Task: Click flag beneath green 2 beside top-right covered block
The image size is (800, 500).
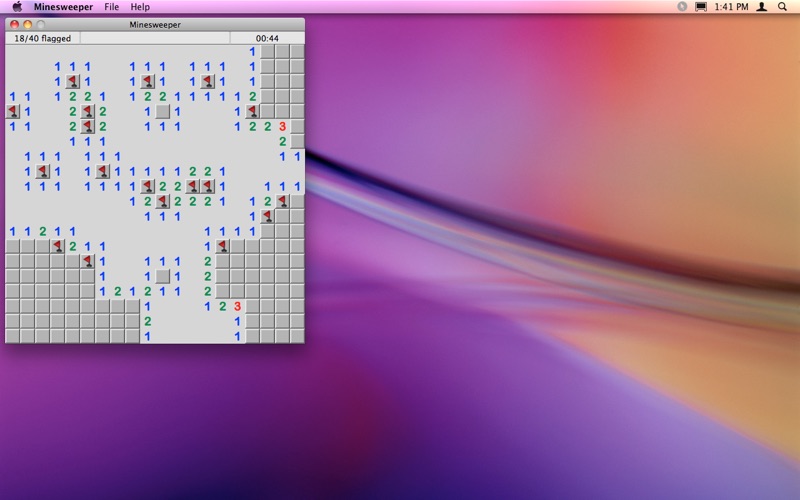Action: pos(253,111)
